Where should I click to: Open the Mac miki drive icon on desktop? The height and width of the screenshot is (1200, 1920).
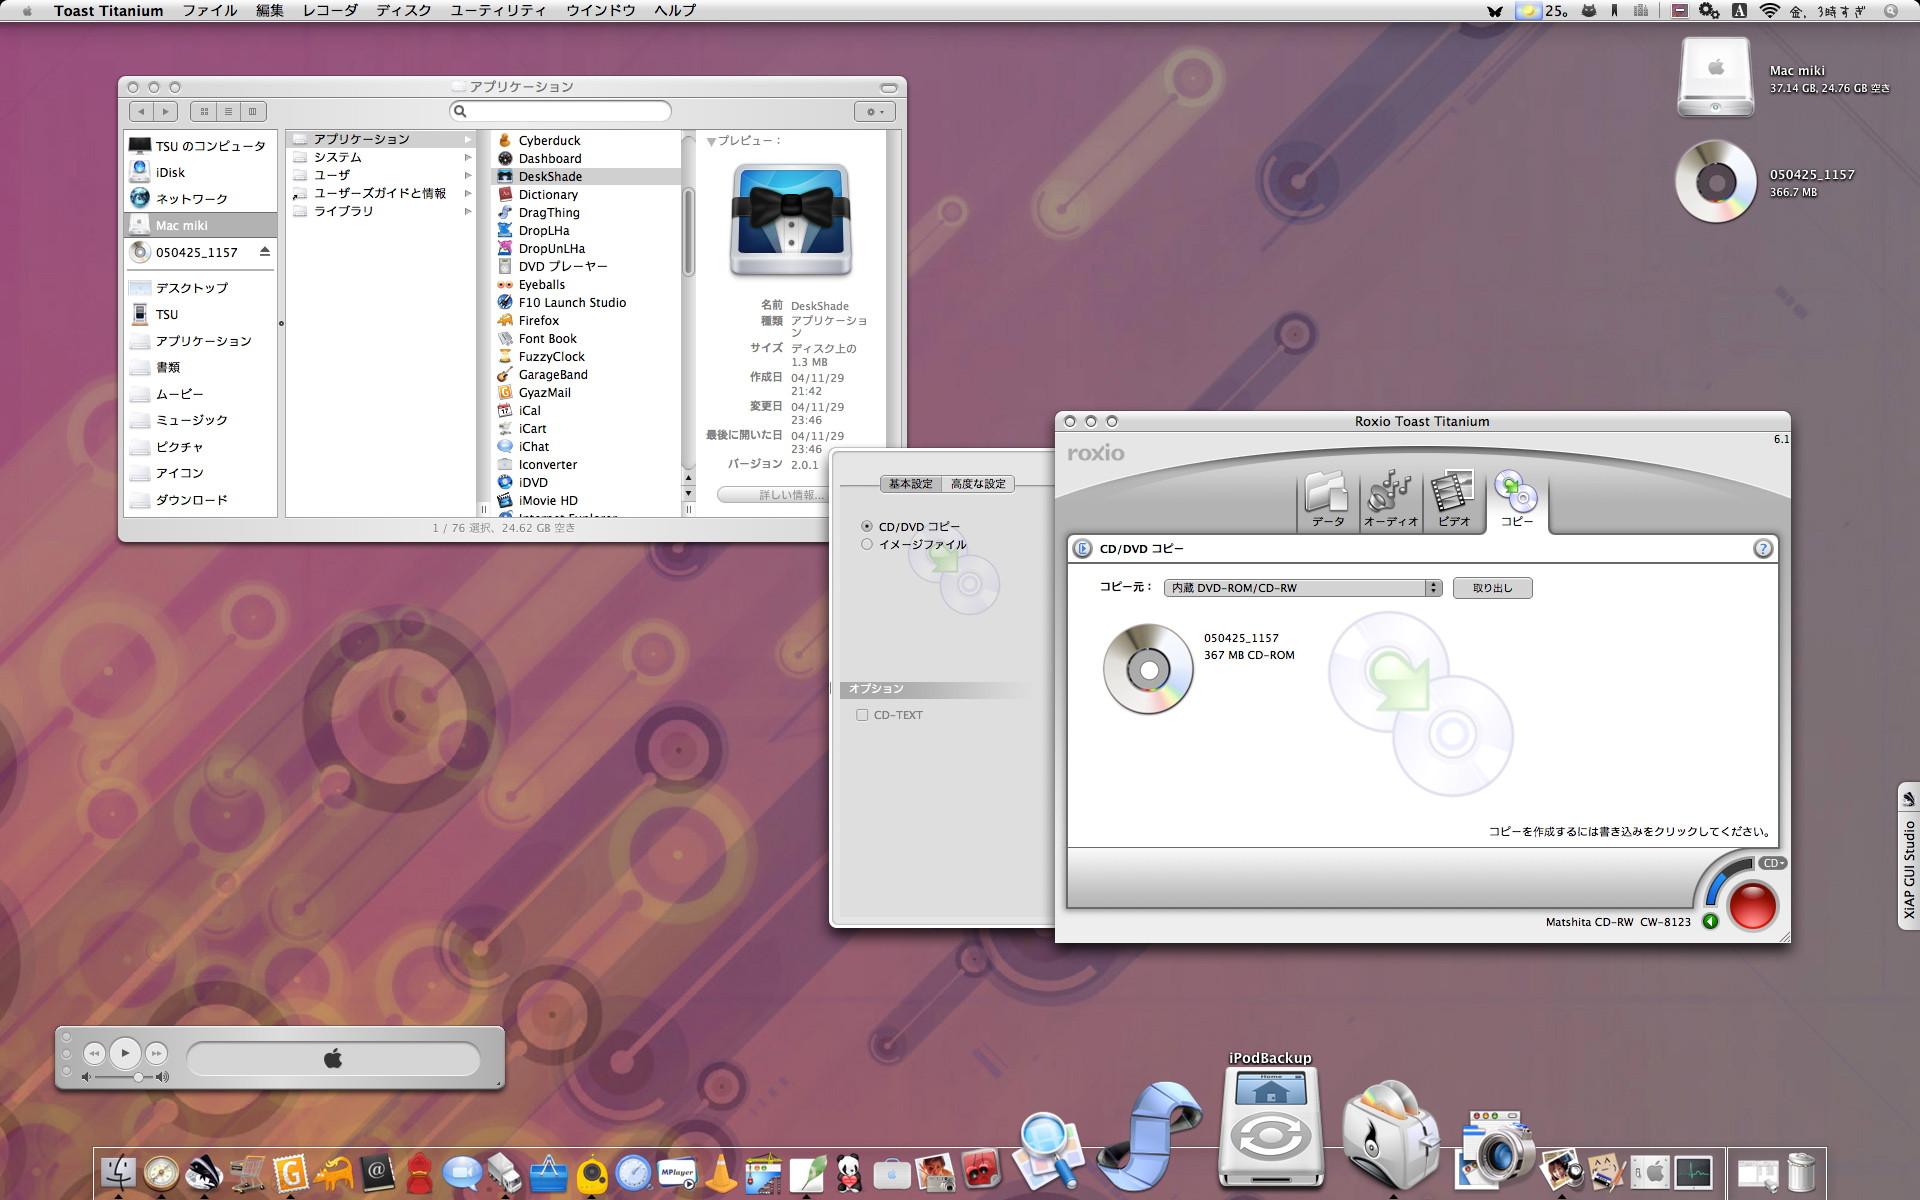point(1716,77)
